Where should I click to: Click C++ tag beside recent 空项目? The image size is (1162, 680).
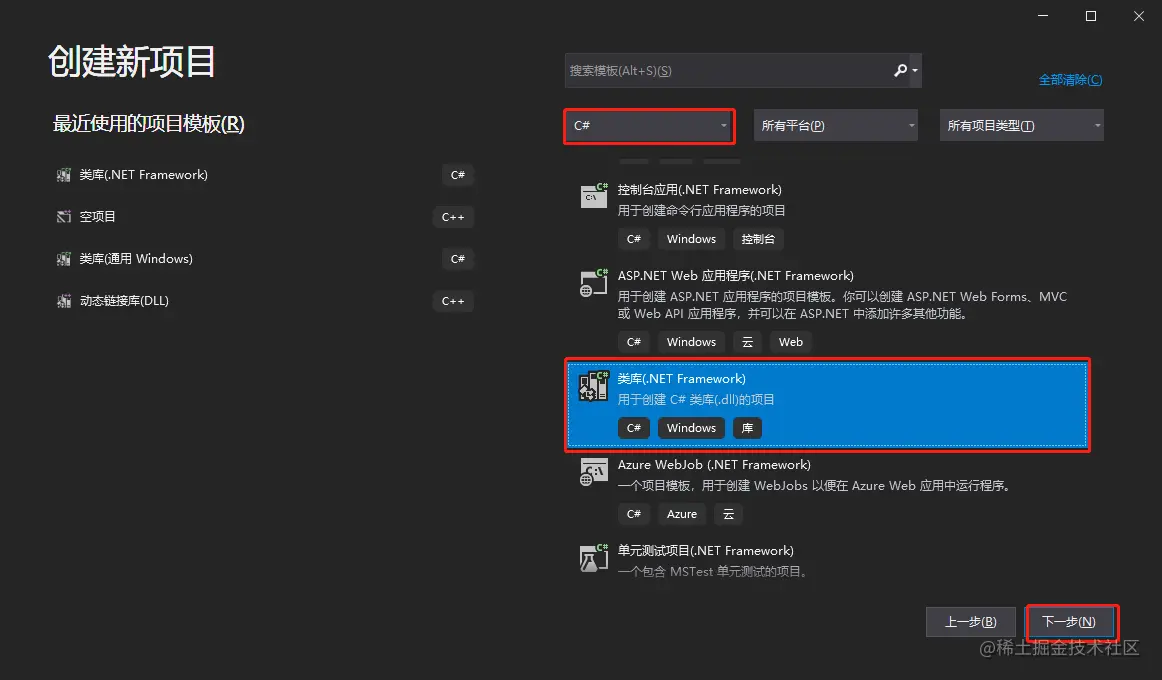coord(453,217)
